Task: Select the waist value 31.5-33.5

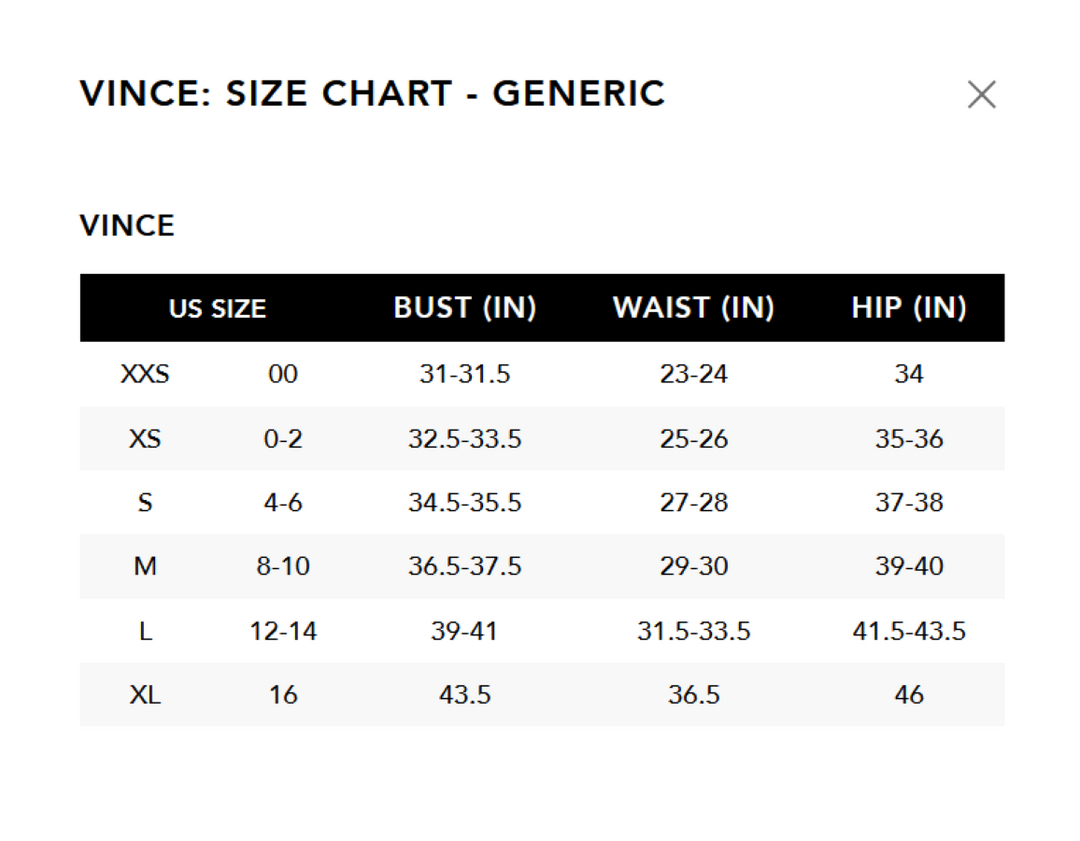Action: click(x=693, y=631)
